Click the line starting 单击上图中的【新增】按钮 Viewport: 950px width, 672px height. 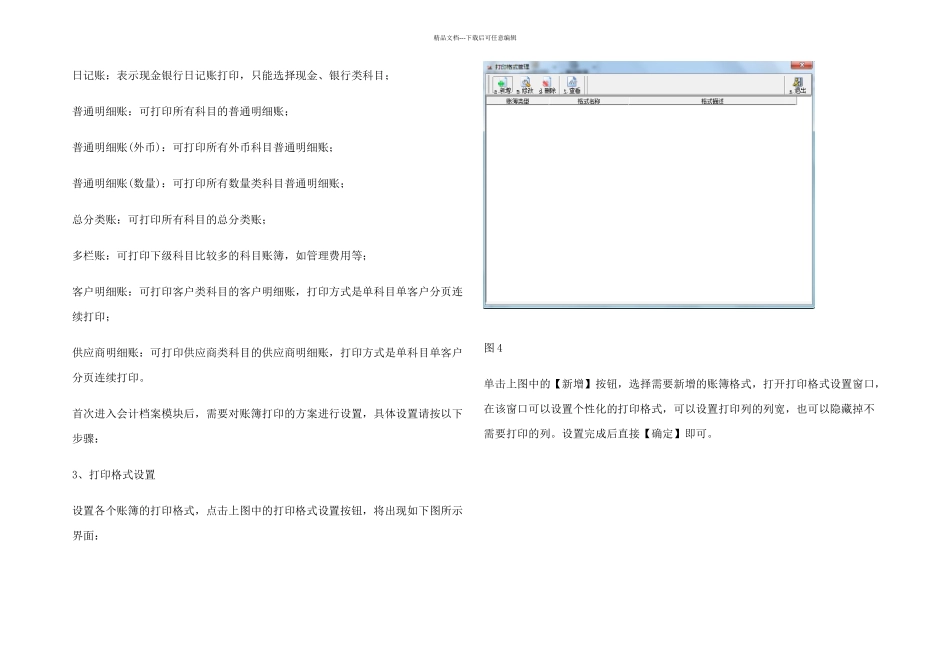tap(682, 384)
